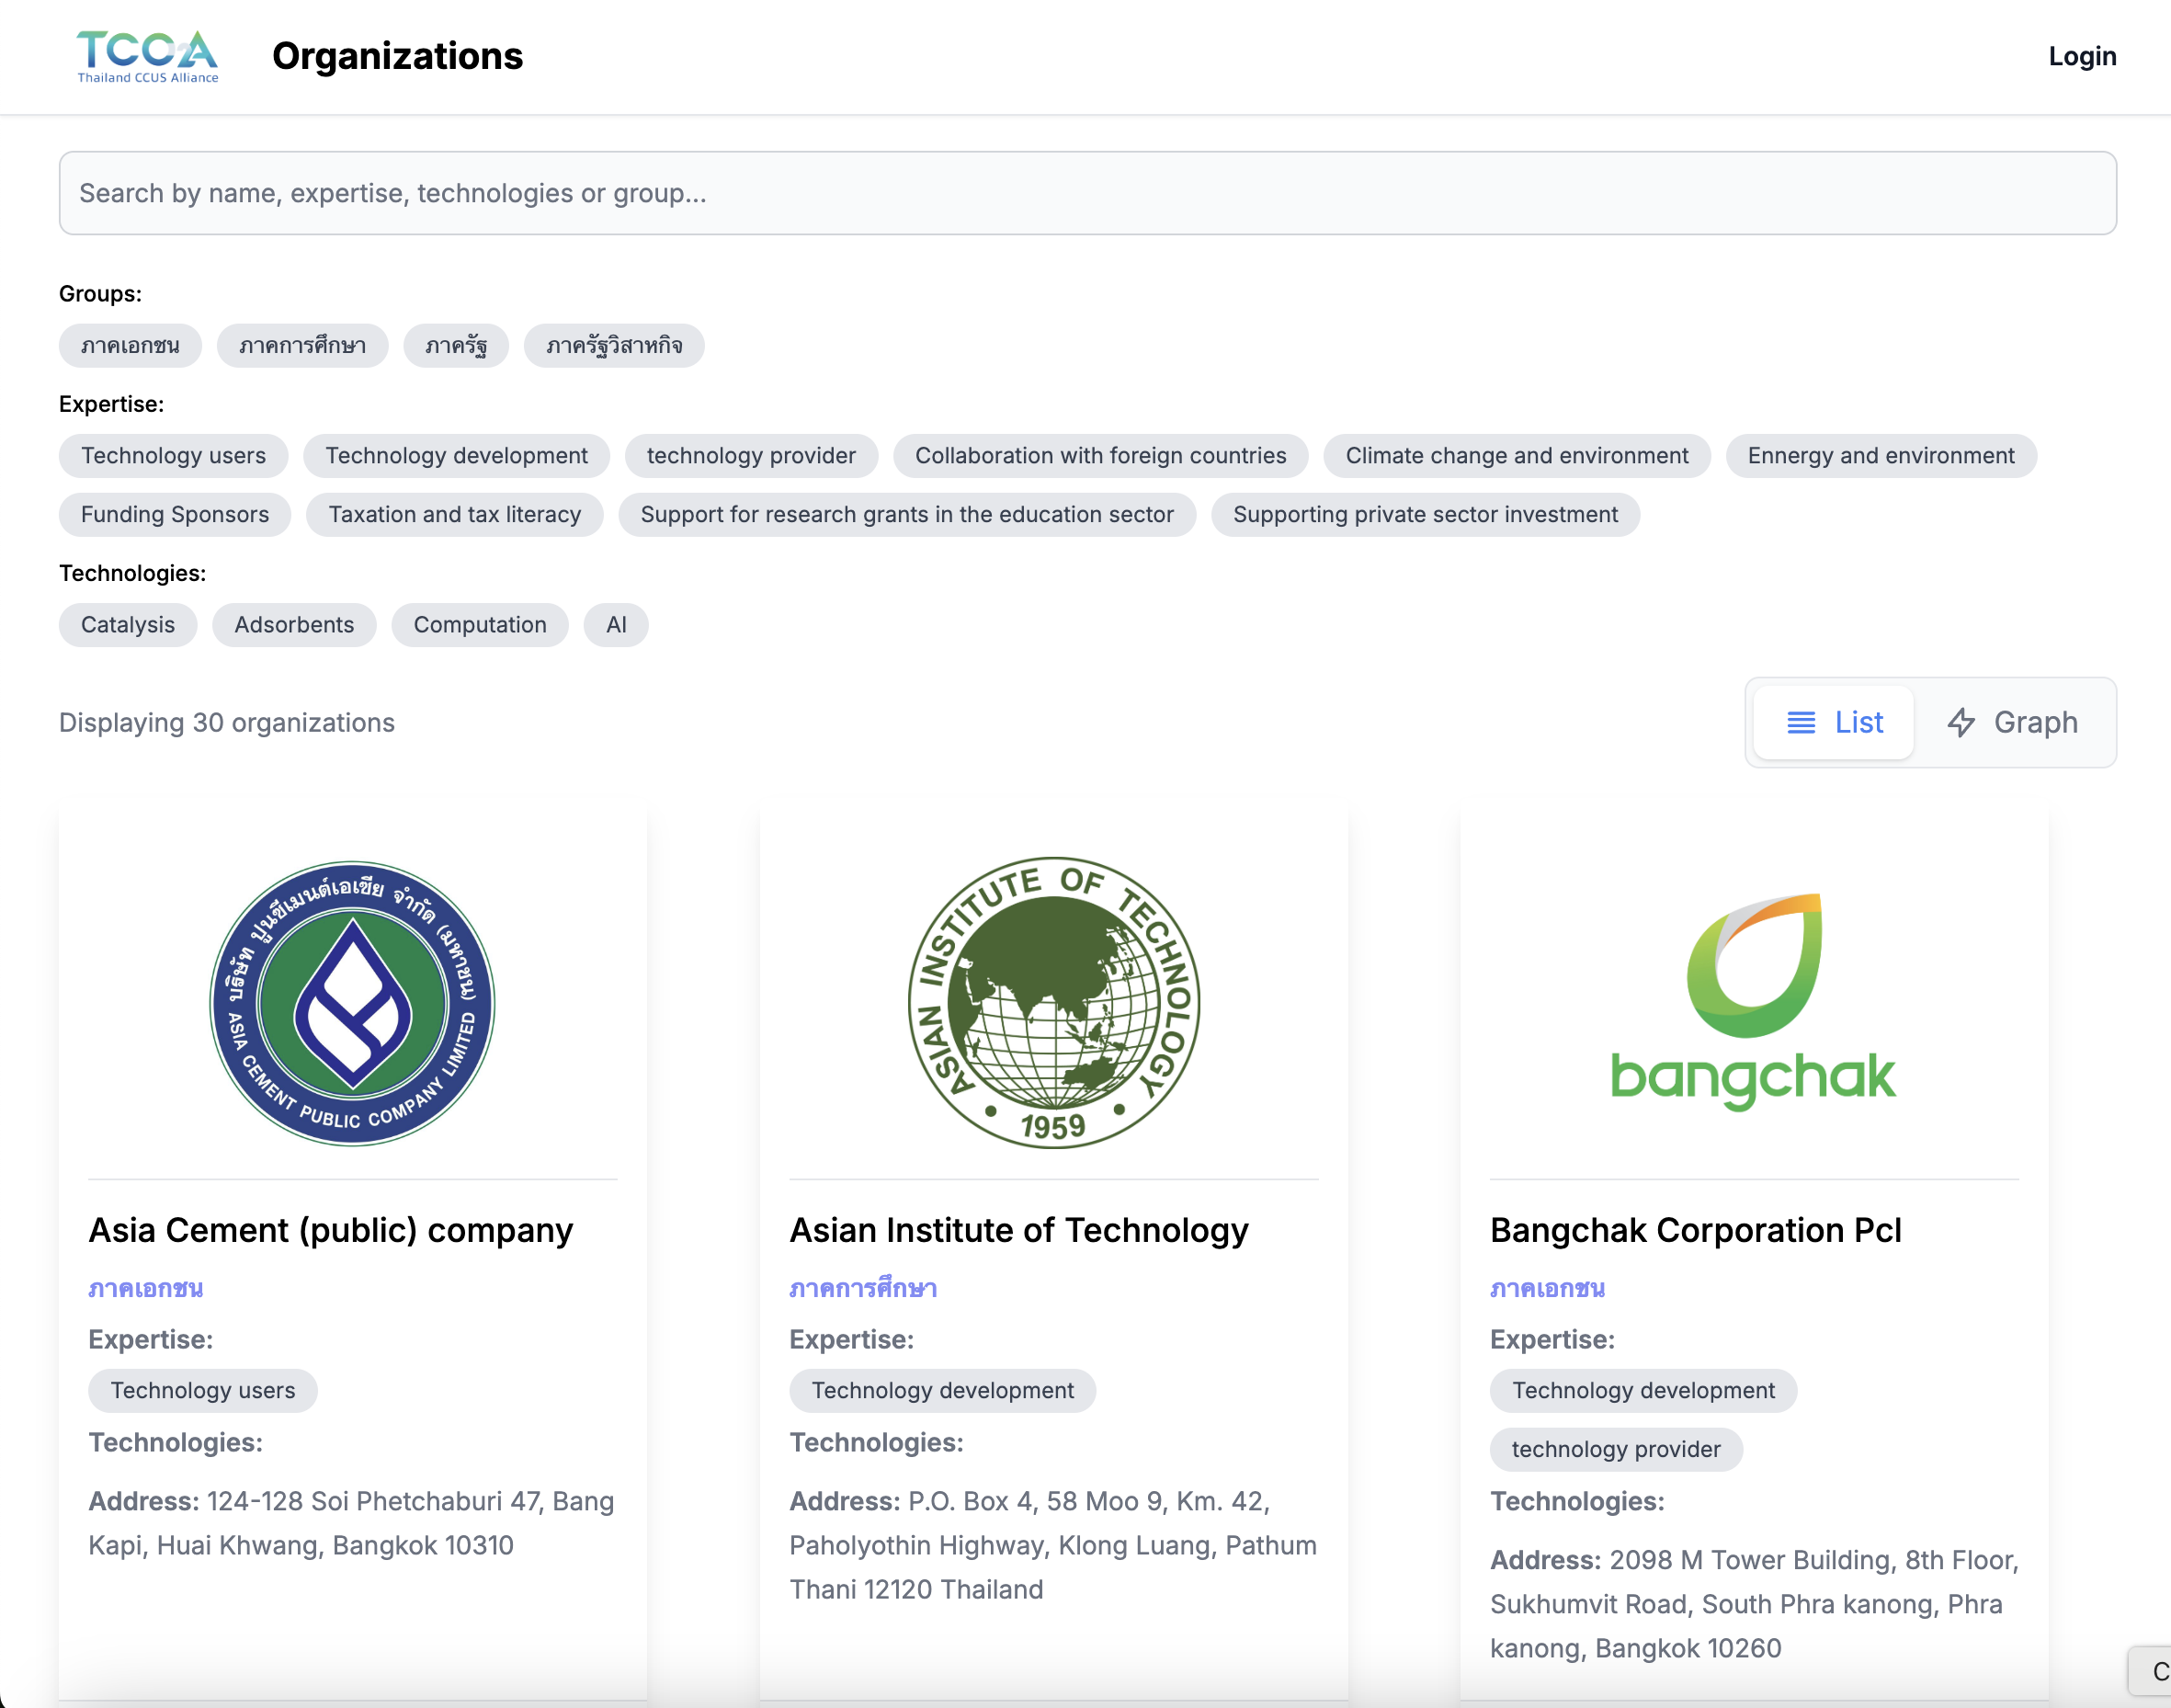Toggle the Technology users expertise filter
This screenshot has width=2171, height=1708.
tap(173, 456)
